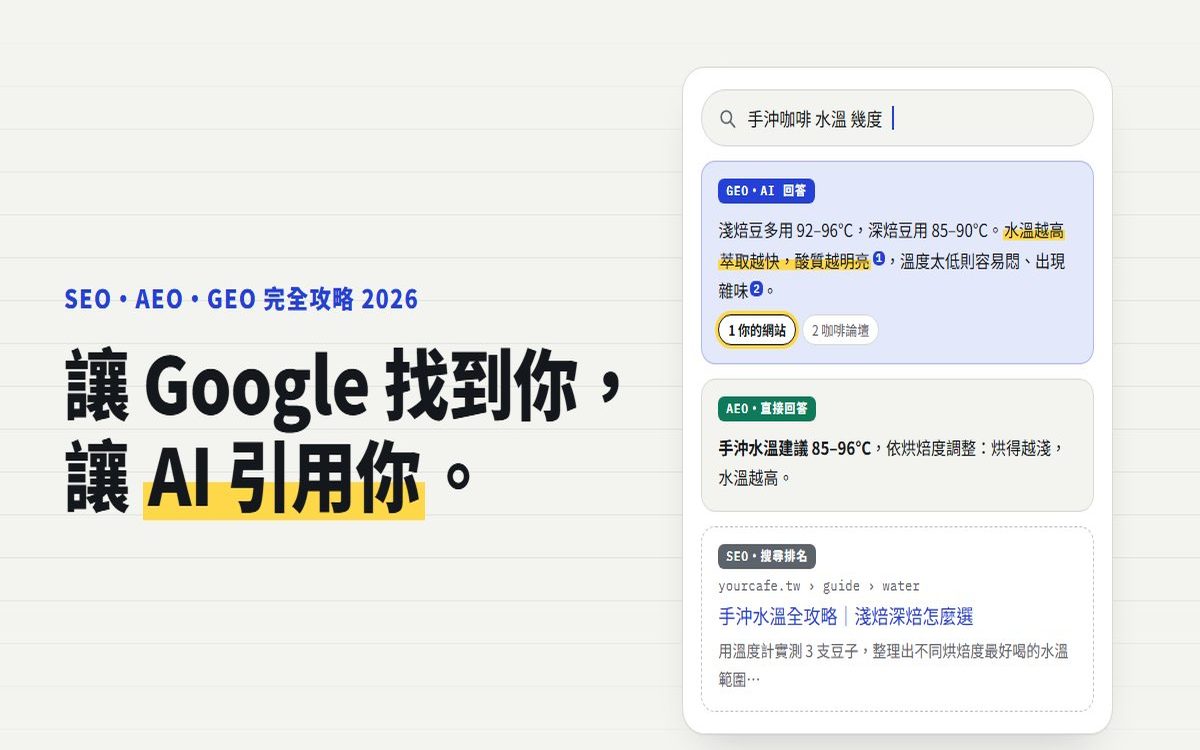This screenshot has width=1200, height=750.
Task: Open the 手沖水溫全攻略｜淺焙深焙怎麼選 result link
Action: [x=846, y=616]
